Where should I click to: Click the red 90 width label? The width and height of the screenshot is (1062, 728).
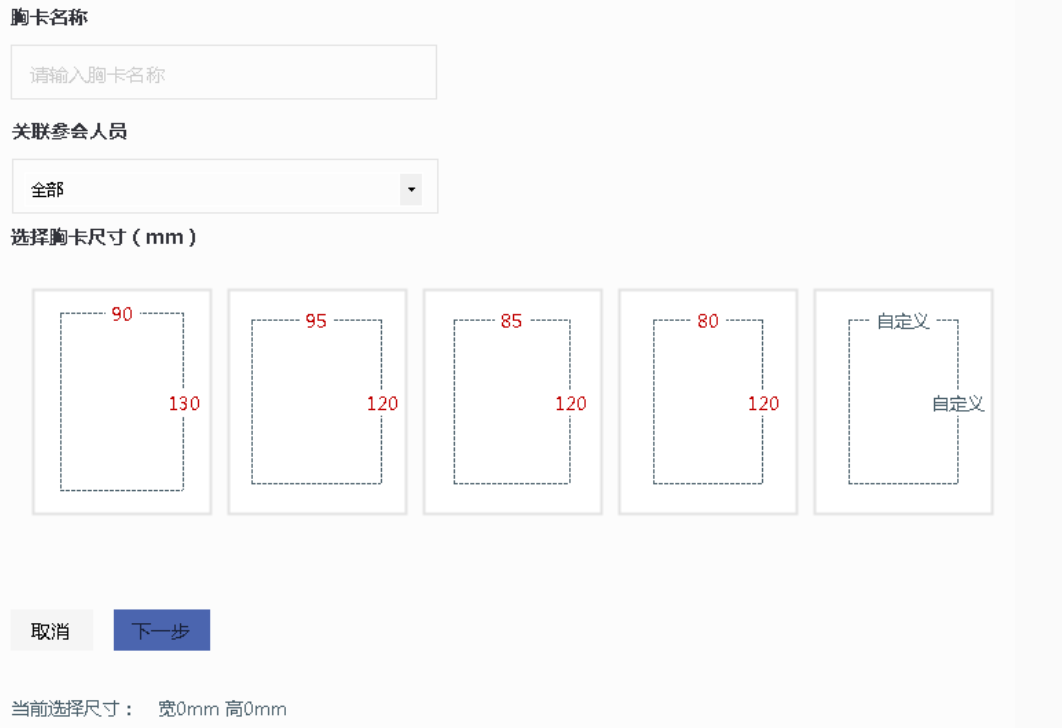point(122,315)
